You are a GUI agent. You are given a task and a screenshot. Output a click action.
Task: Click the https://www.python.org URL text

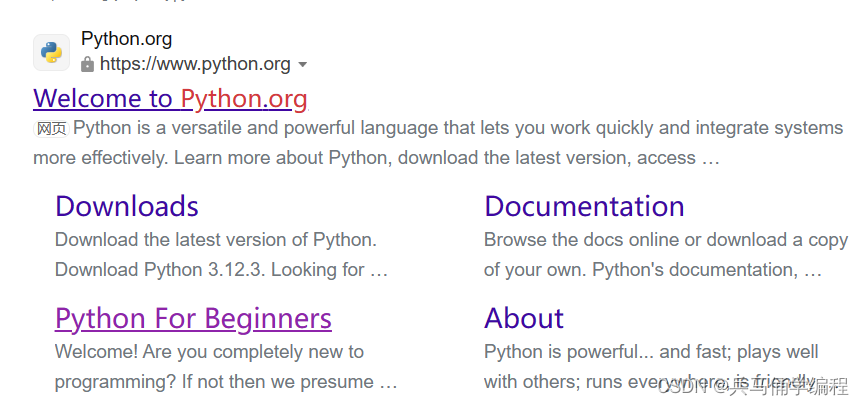(x=195, y=64)
